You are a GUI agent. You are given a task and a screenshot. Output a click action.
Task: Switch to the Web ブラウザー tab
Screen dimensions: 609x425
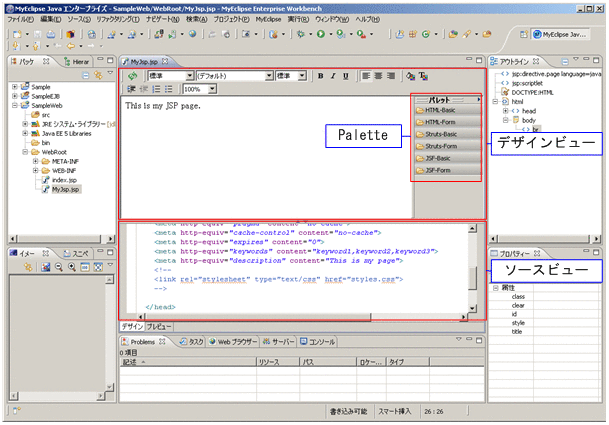tap(236, 341)
